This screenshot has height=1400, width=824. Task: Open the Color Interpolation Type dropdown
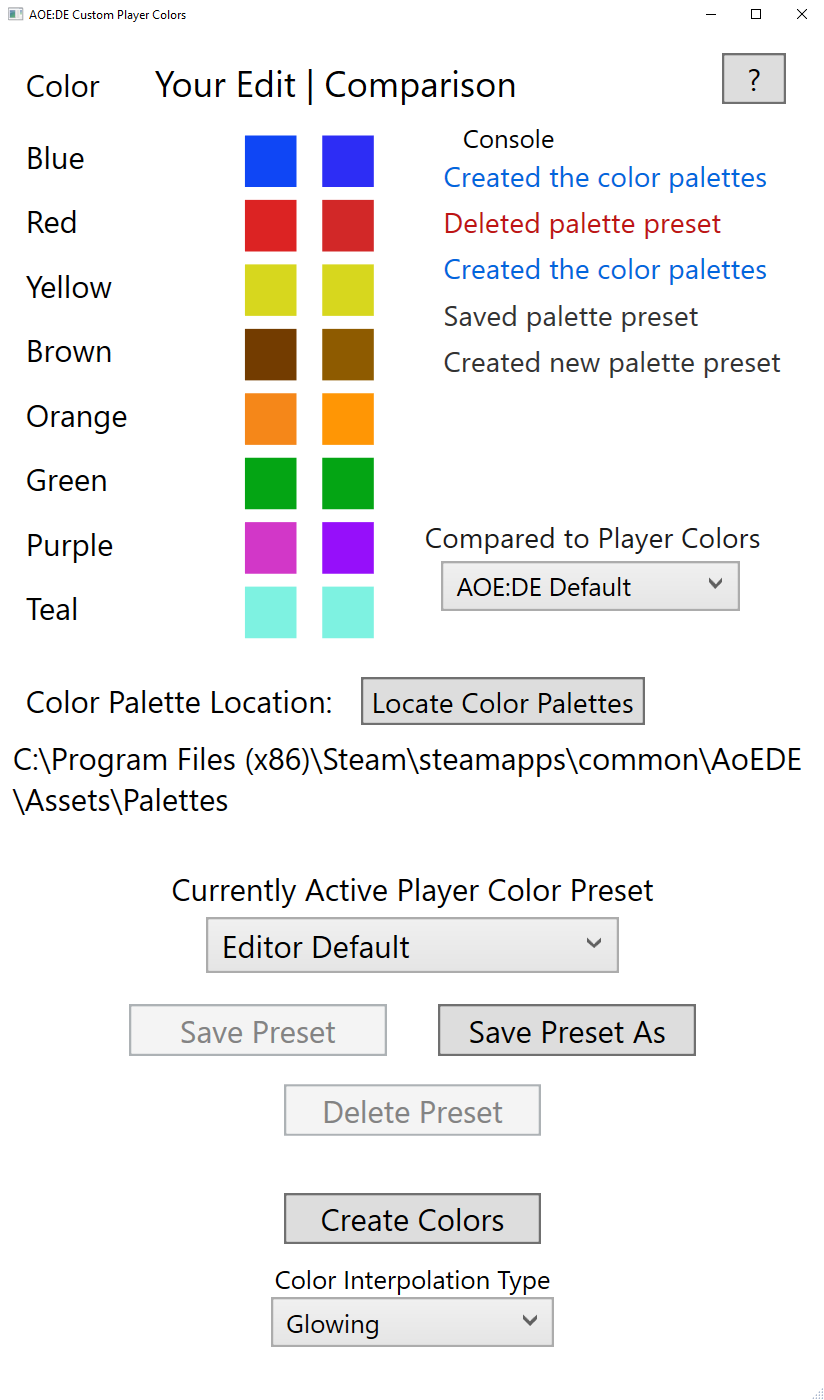click(x=412, y=1322)
